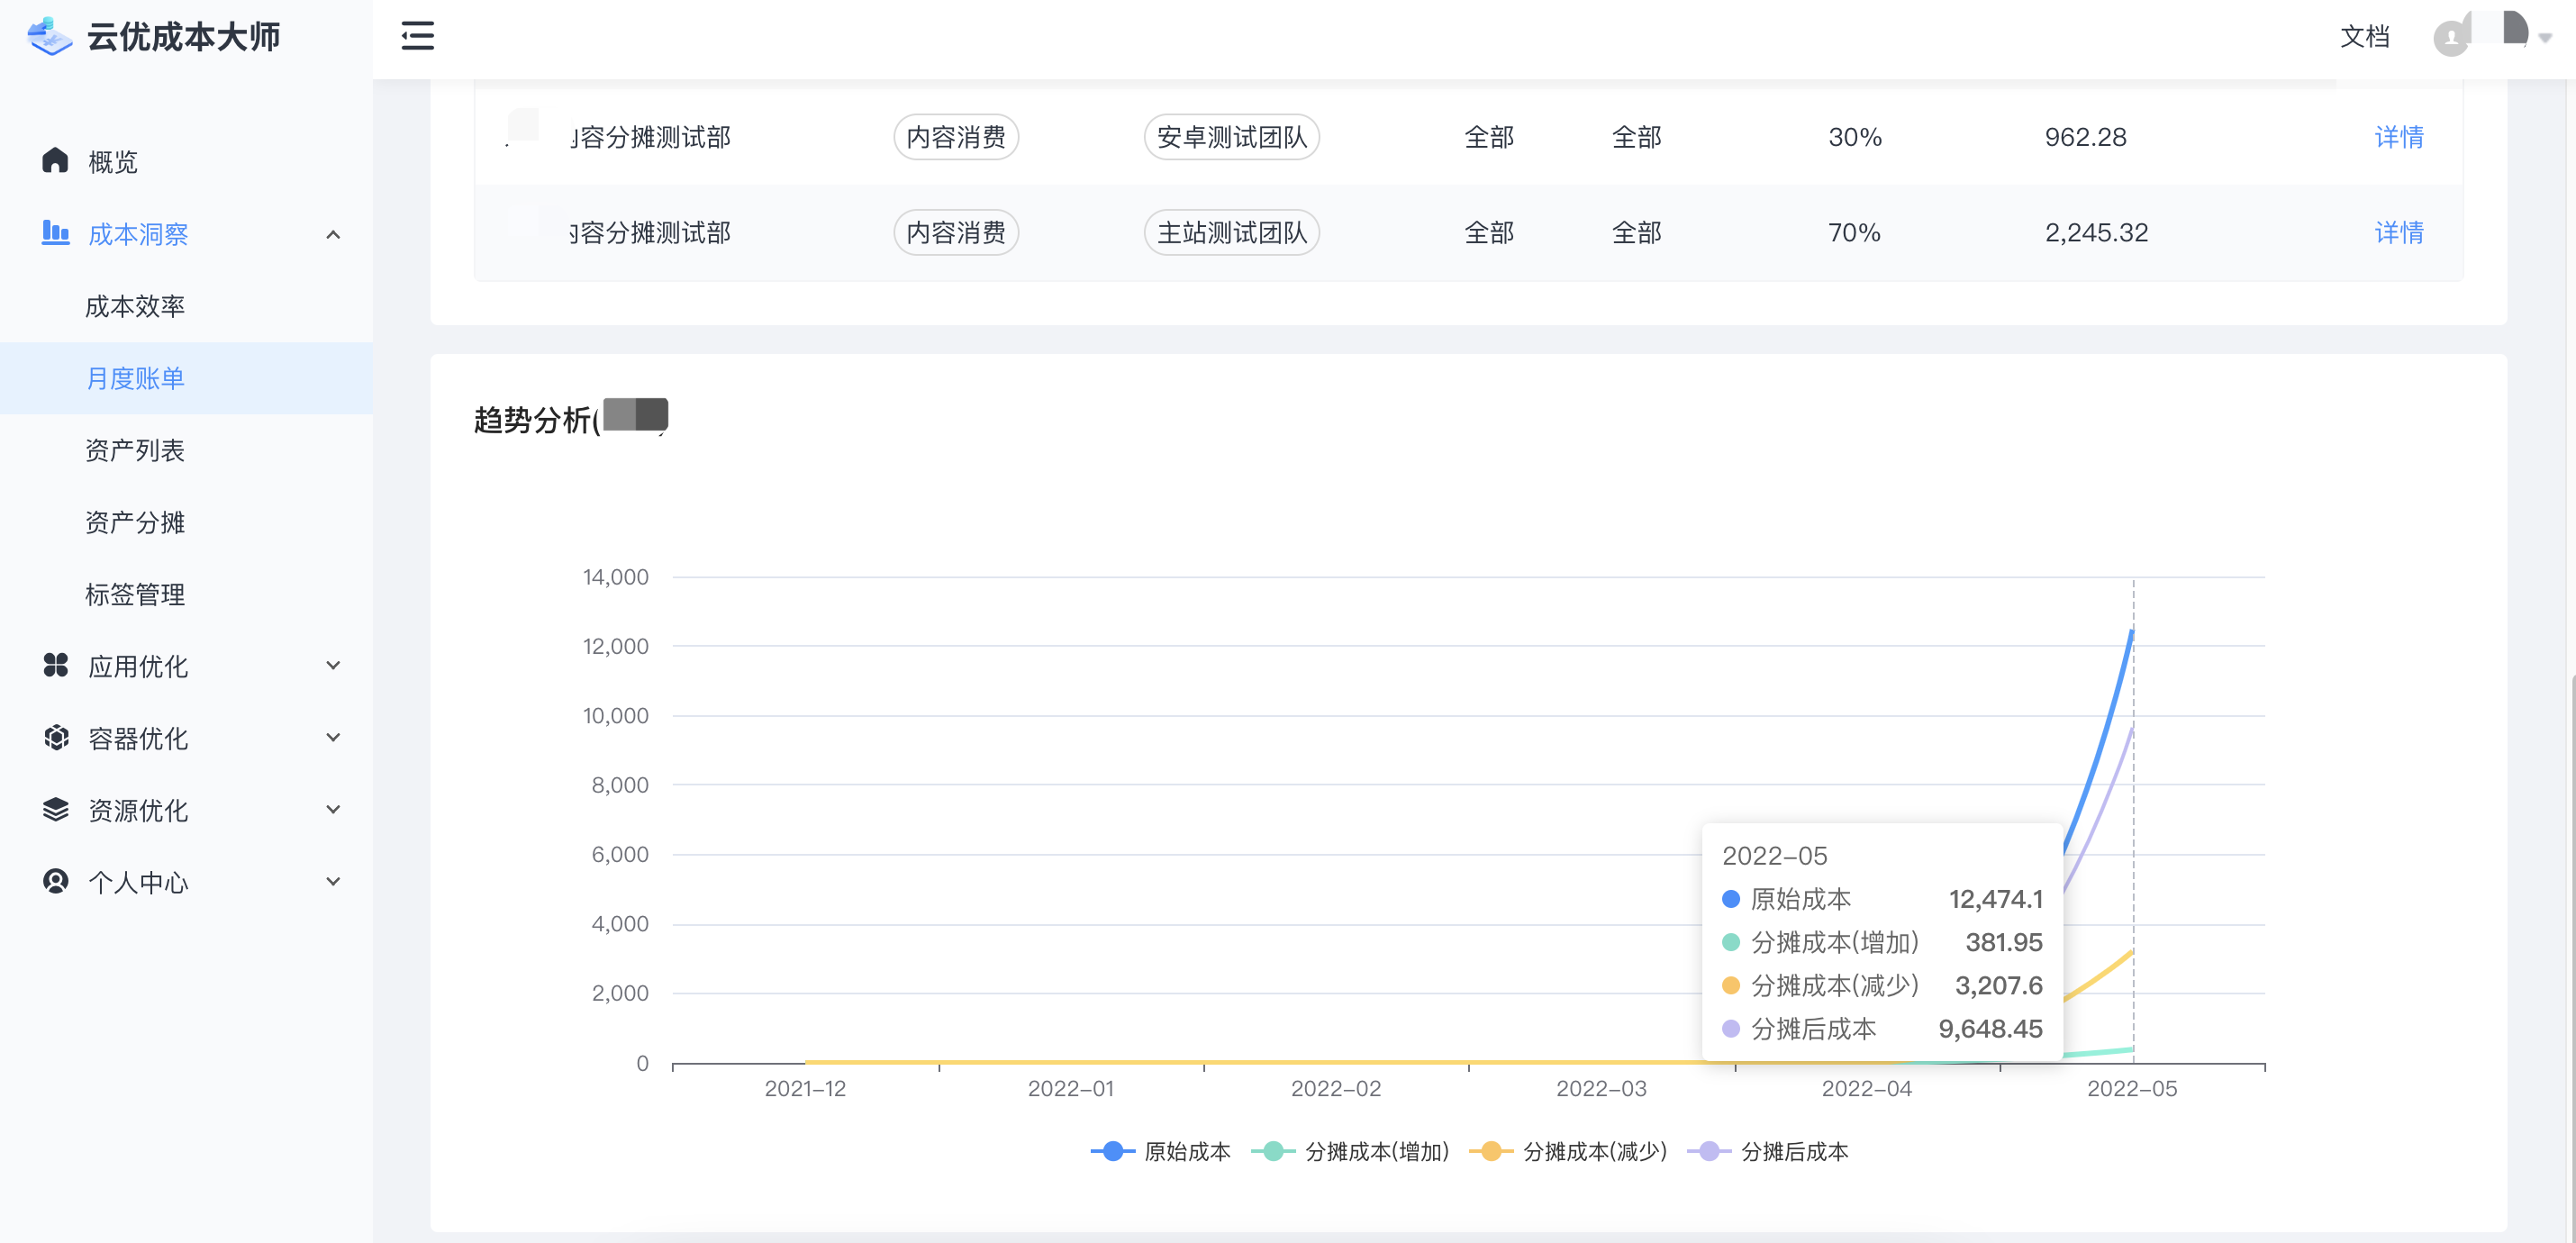The width and height of the screenshot is (2576, 1243).
Task: Click the 个人中心 user icon
Action: 55,881
